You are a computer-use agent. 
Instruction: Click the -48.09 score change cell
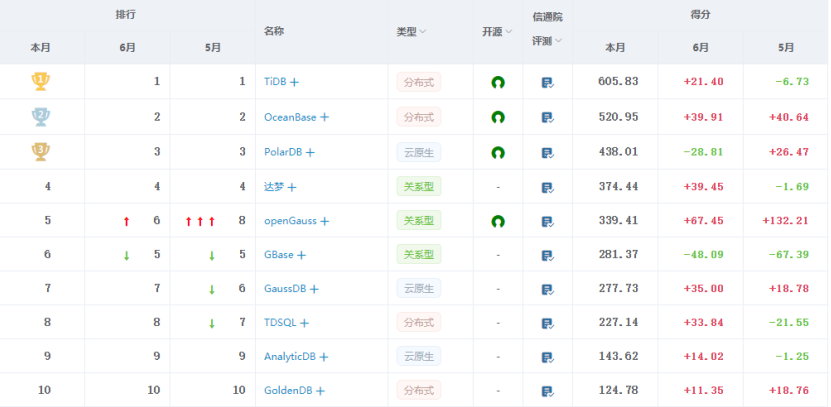pyautogui.click(x=703, y=254)
